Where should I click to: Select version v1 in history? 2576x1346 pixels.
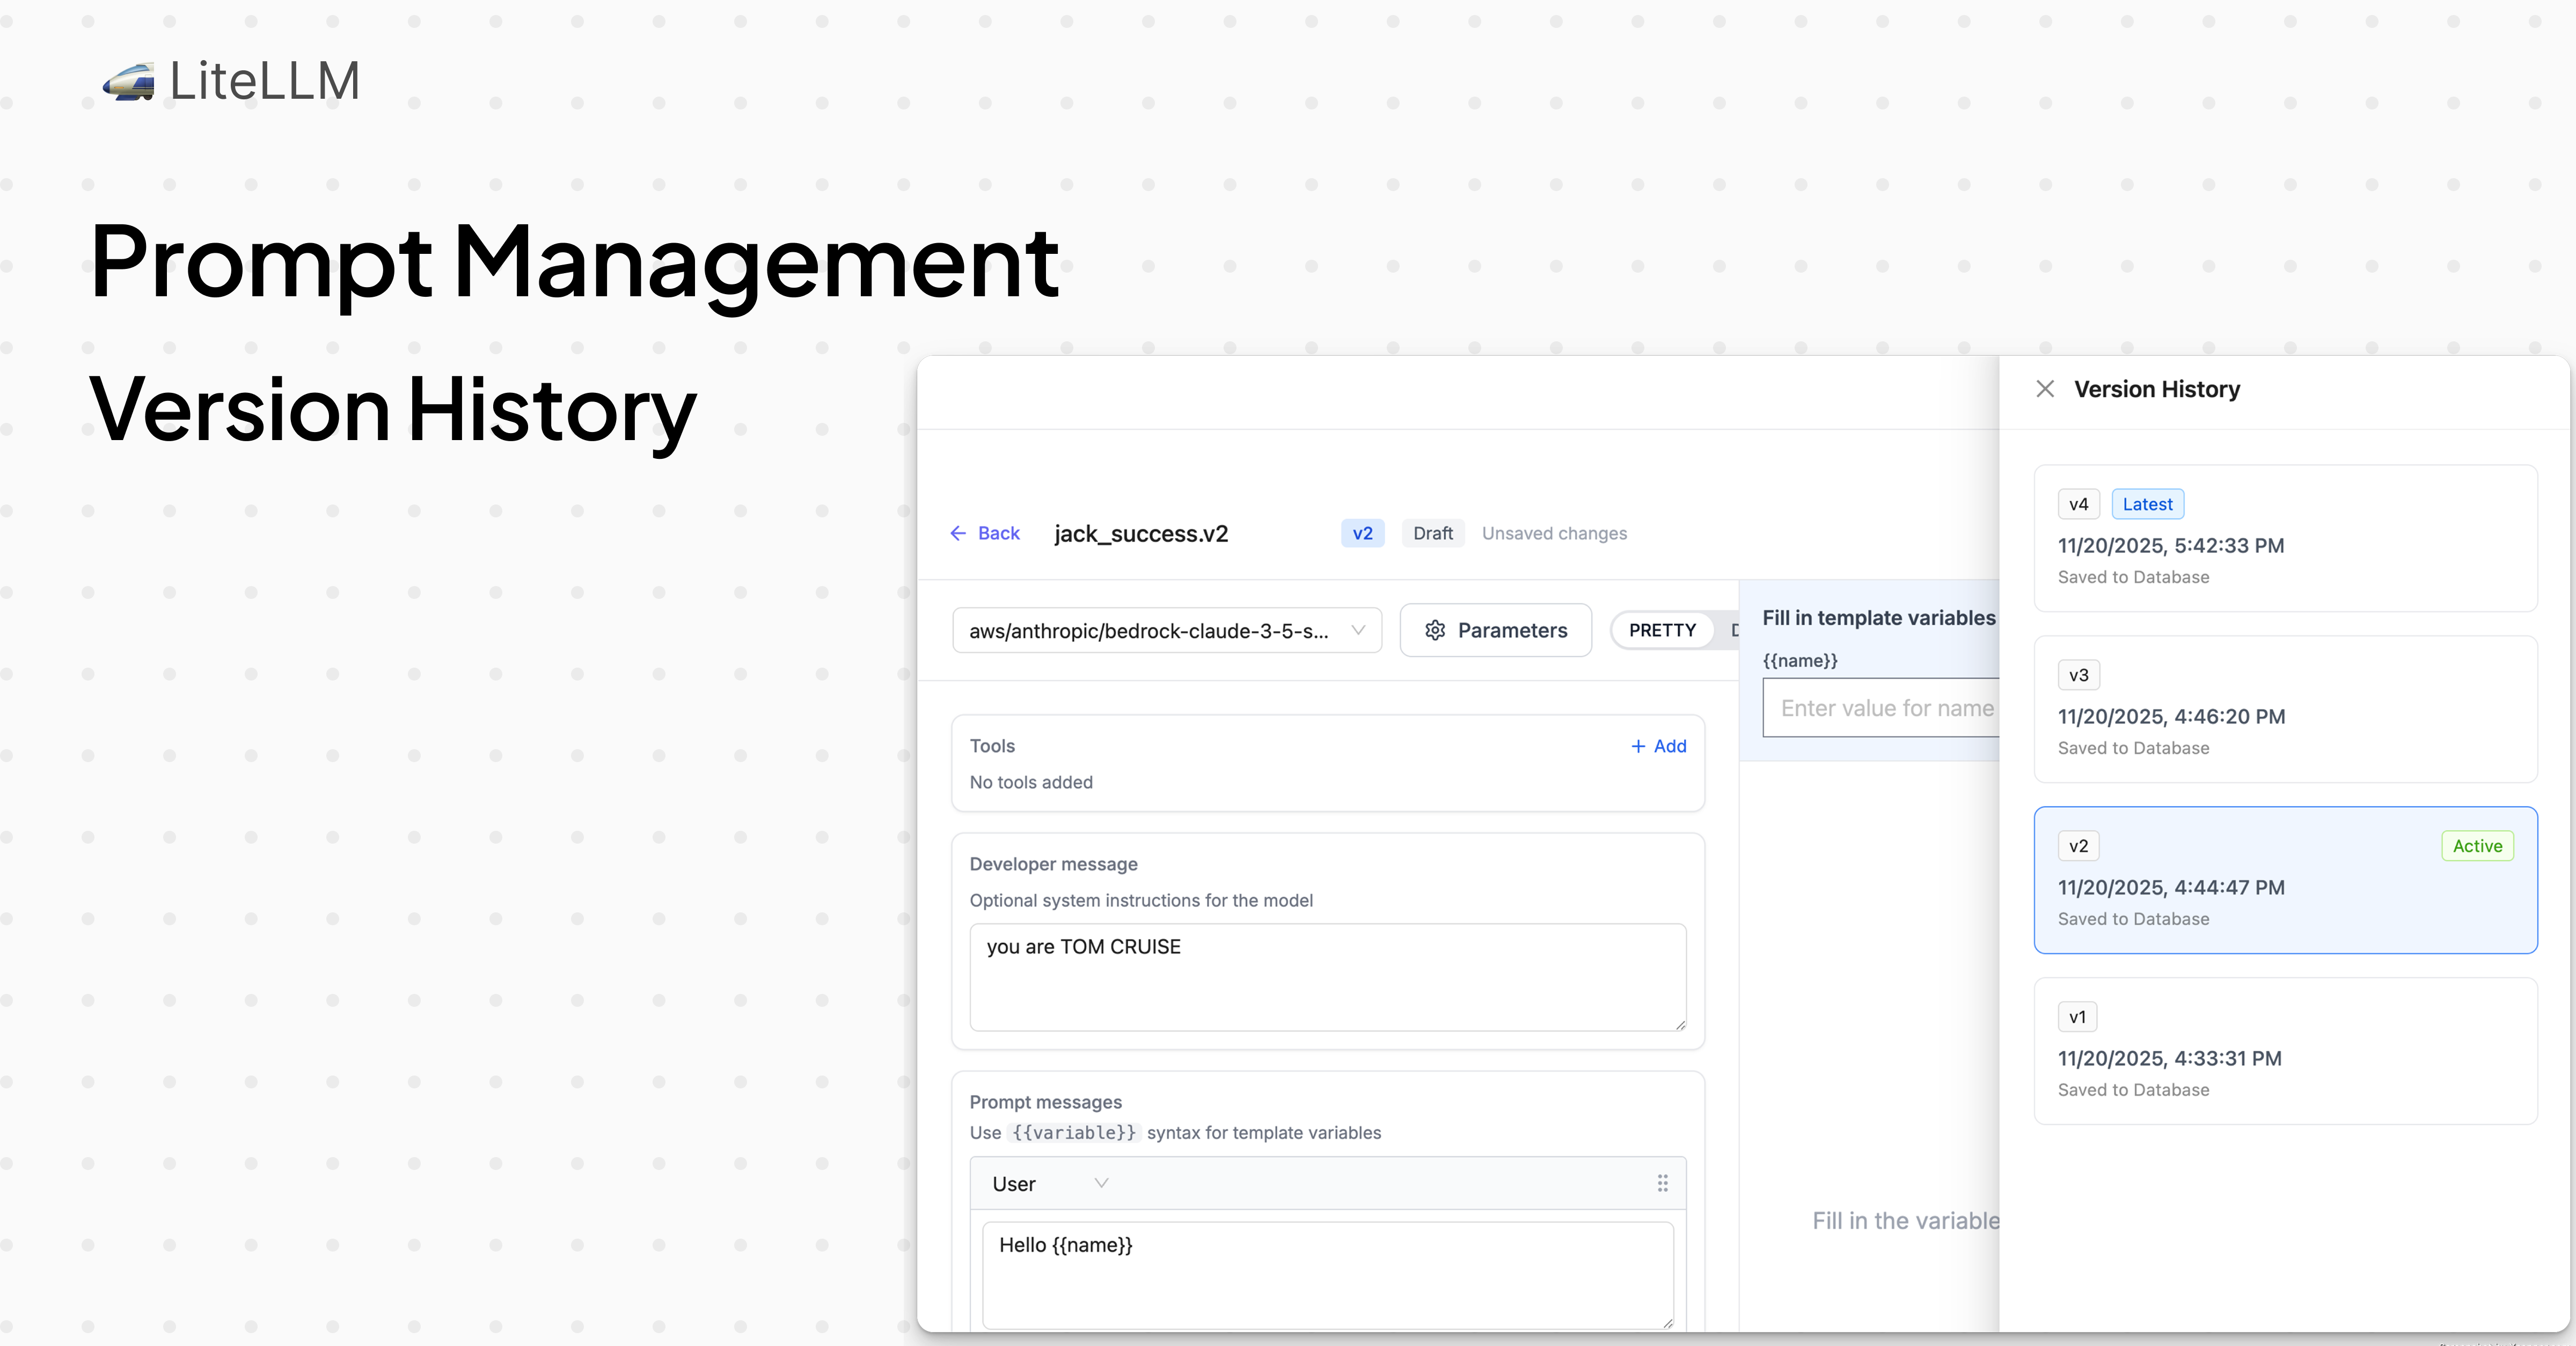pyautogui.click(x=2285, y=1051)
